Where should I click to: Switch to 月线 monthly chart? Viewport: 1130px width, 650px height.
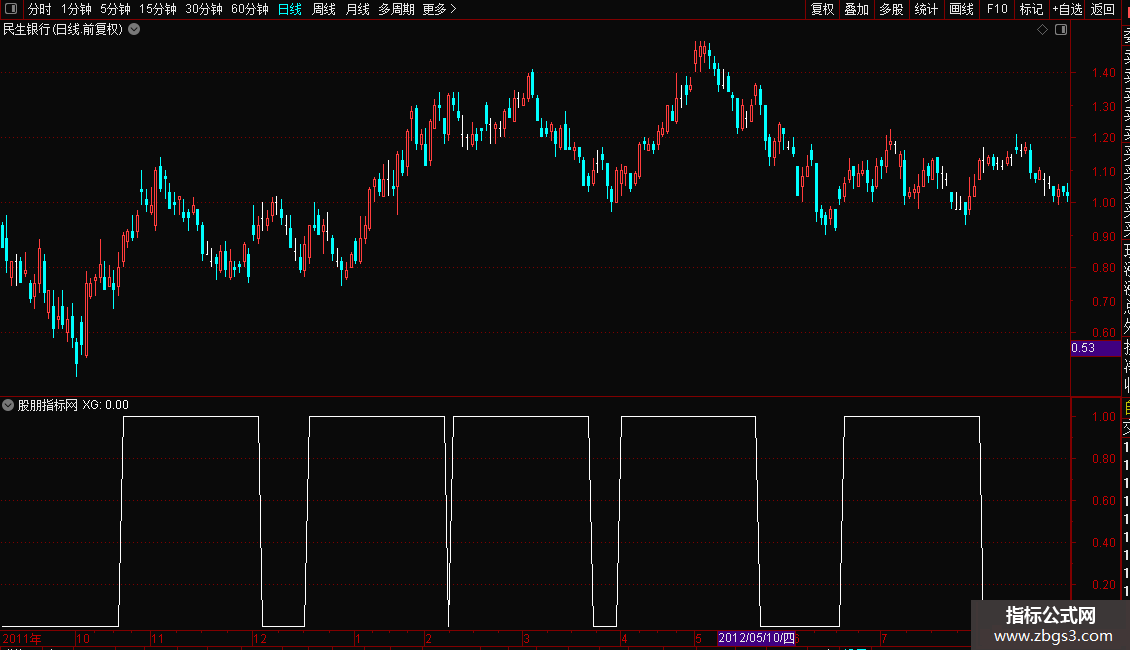[x=357, y=9]
